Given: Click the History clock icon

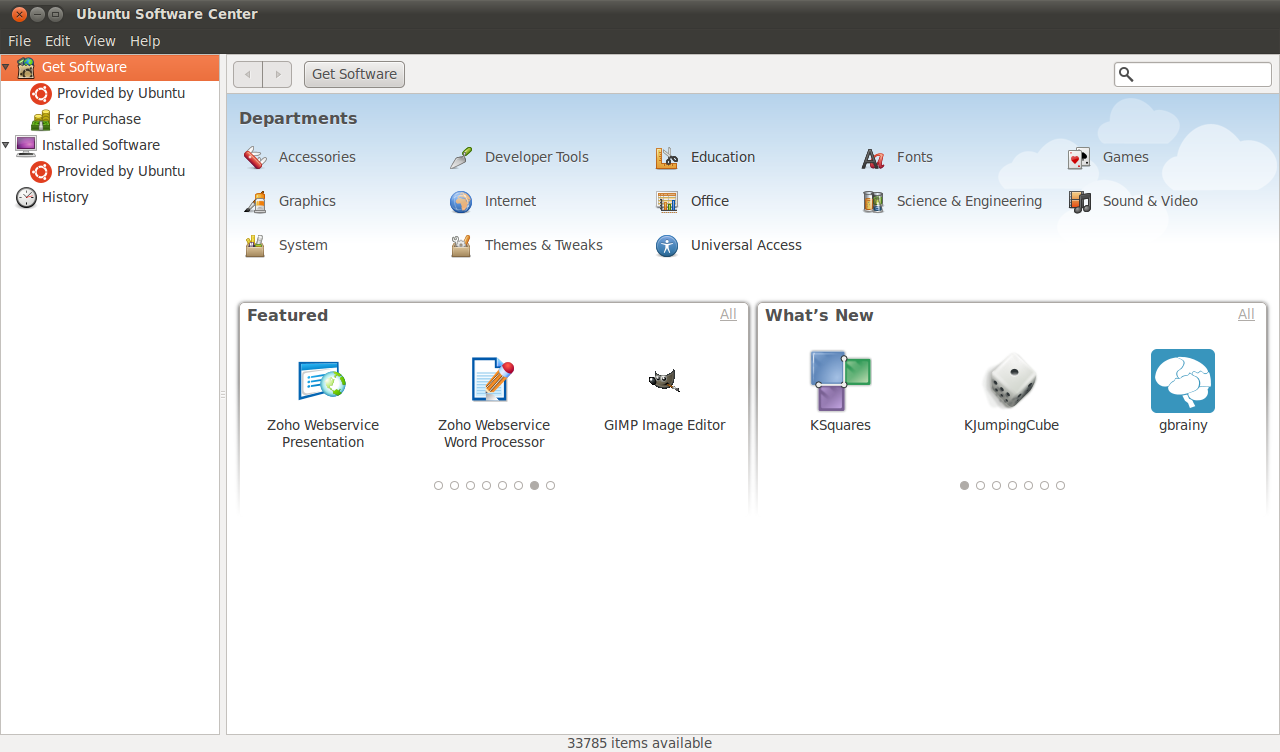Looking at the screenshot, I should tap(26, 197).
